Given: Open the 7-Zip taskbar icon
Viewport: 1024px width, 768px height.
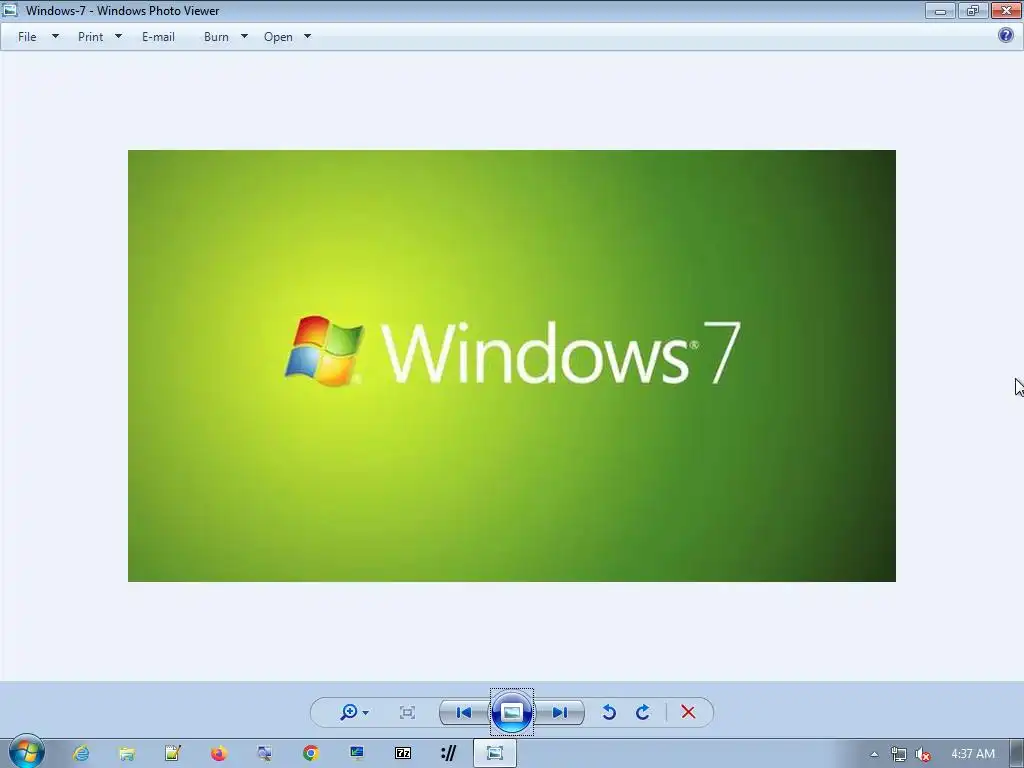Looking at the screenshot, I should pyautogui.click(x=403, y=754).
